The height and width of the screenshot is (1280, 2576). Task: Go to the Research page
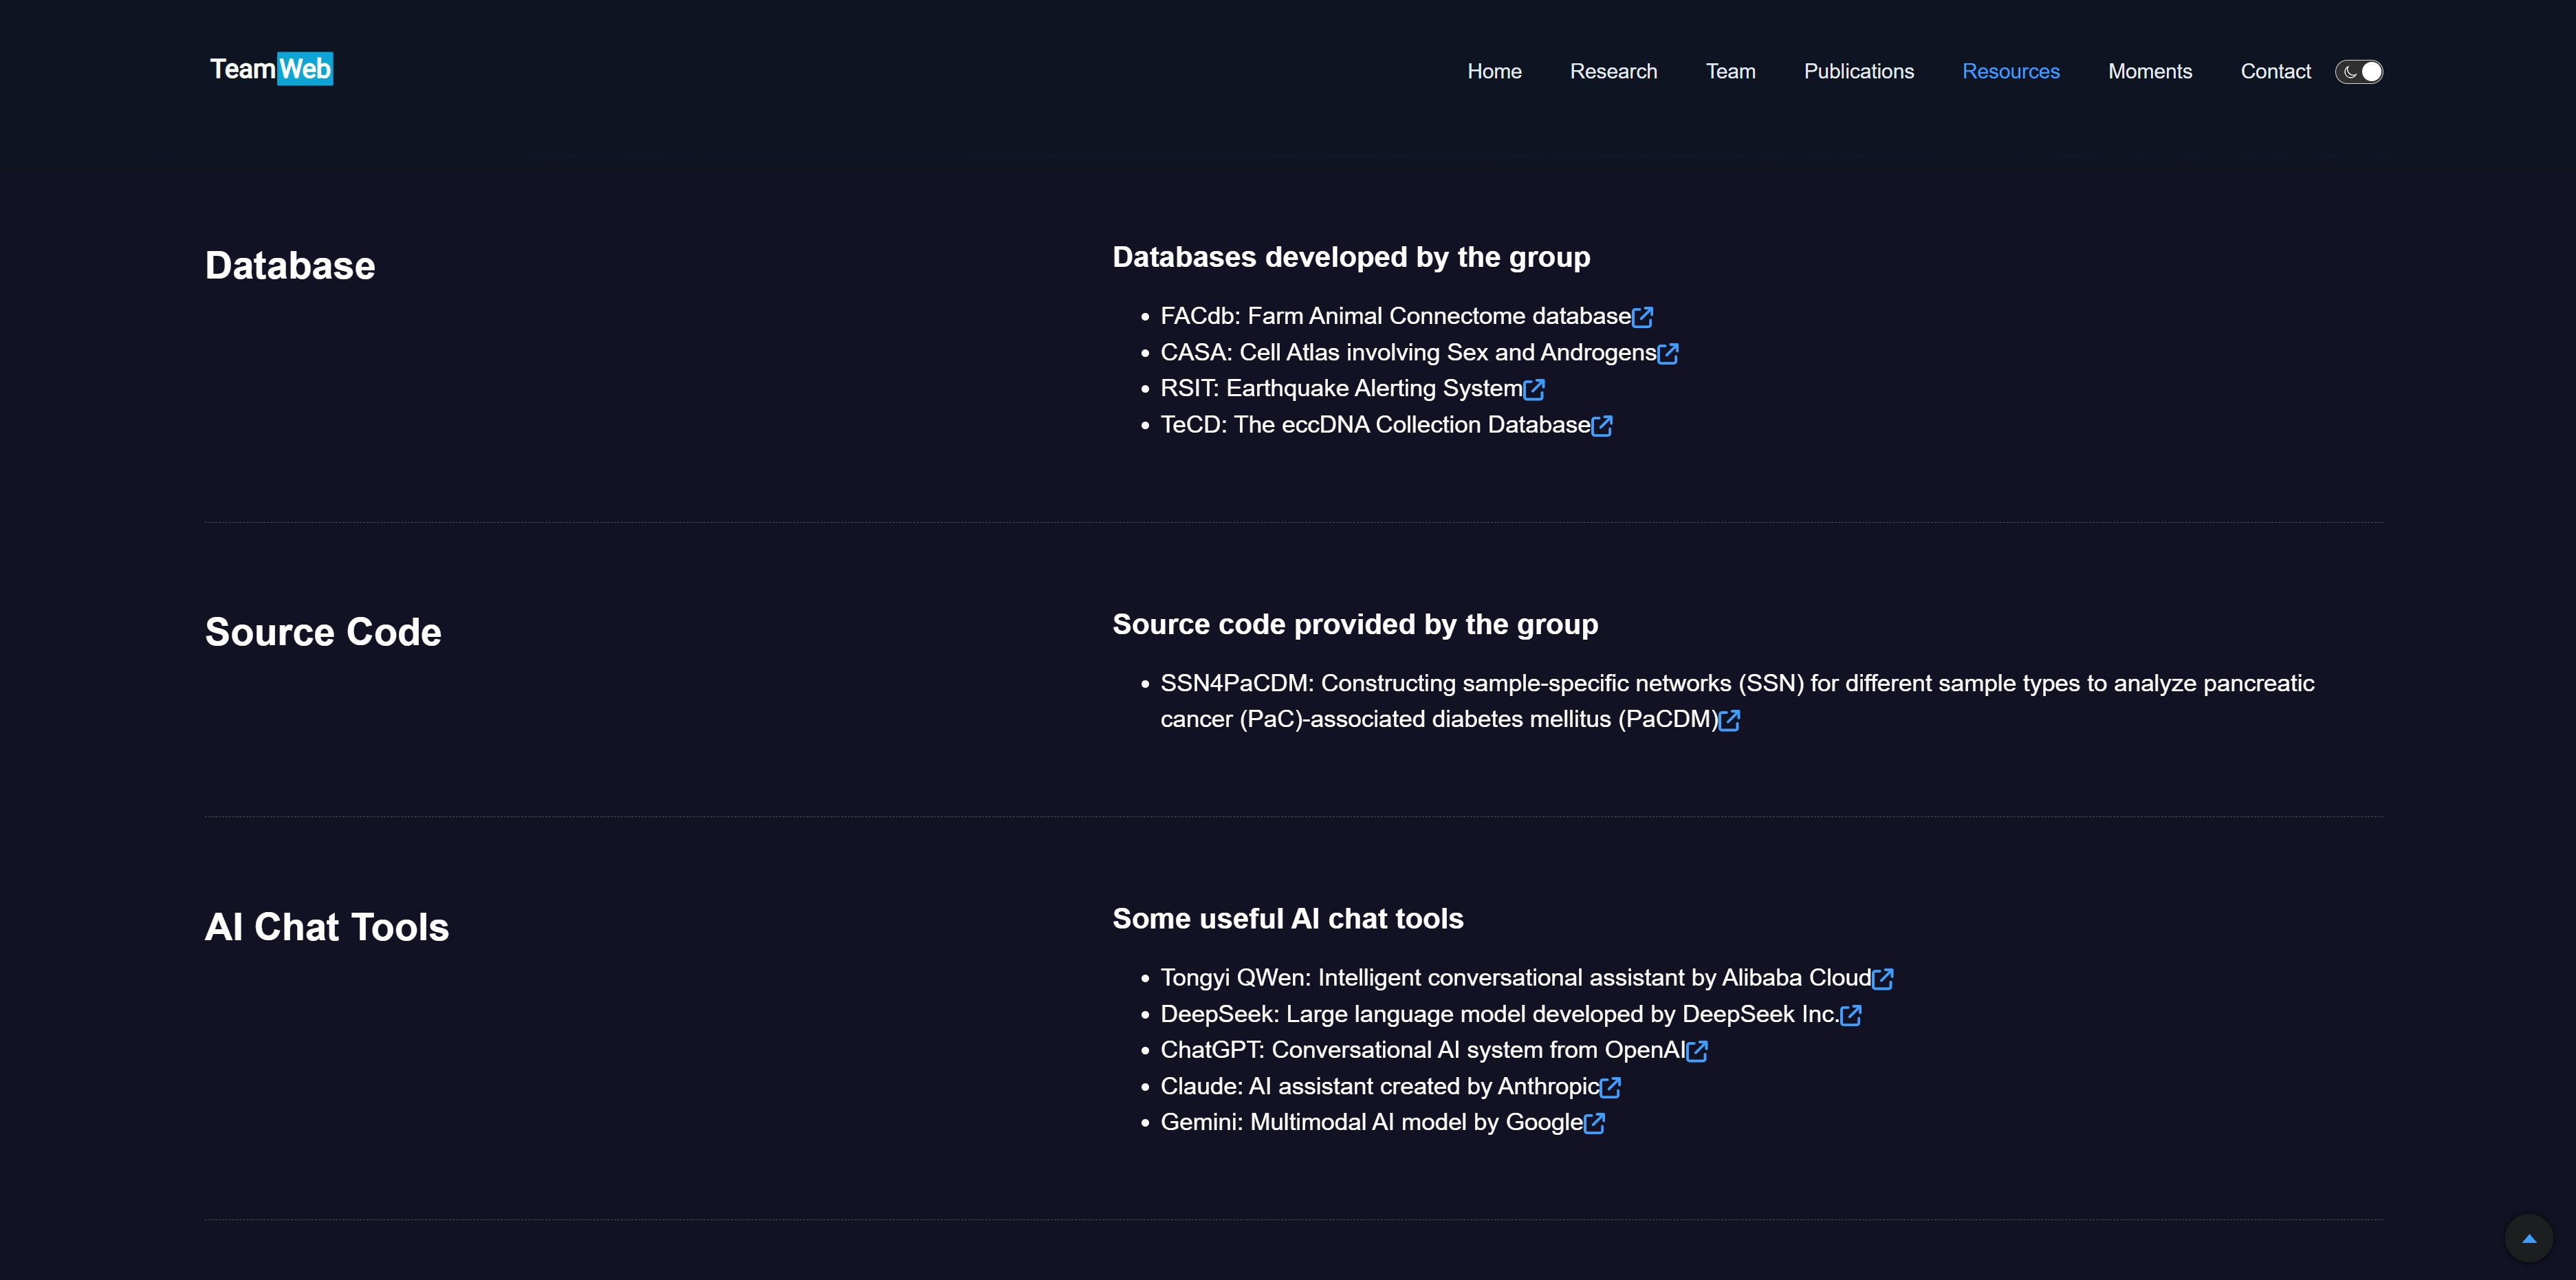click(x=1613, y=71)
